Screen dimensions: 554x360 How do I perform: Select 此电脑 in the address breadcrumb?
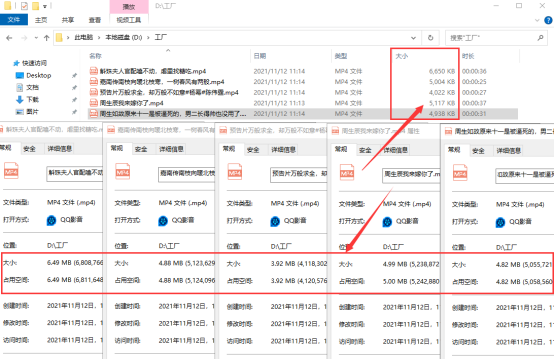pos(83,37)
